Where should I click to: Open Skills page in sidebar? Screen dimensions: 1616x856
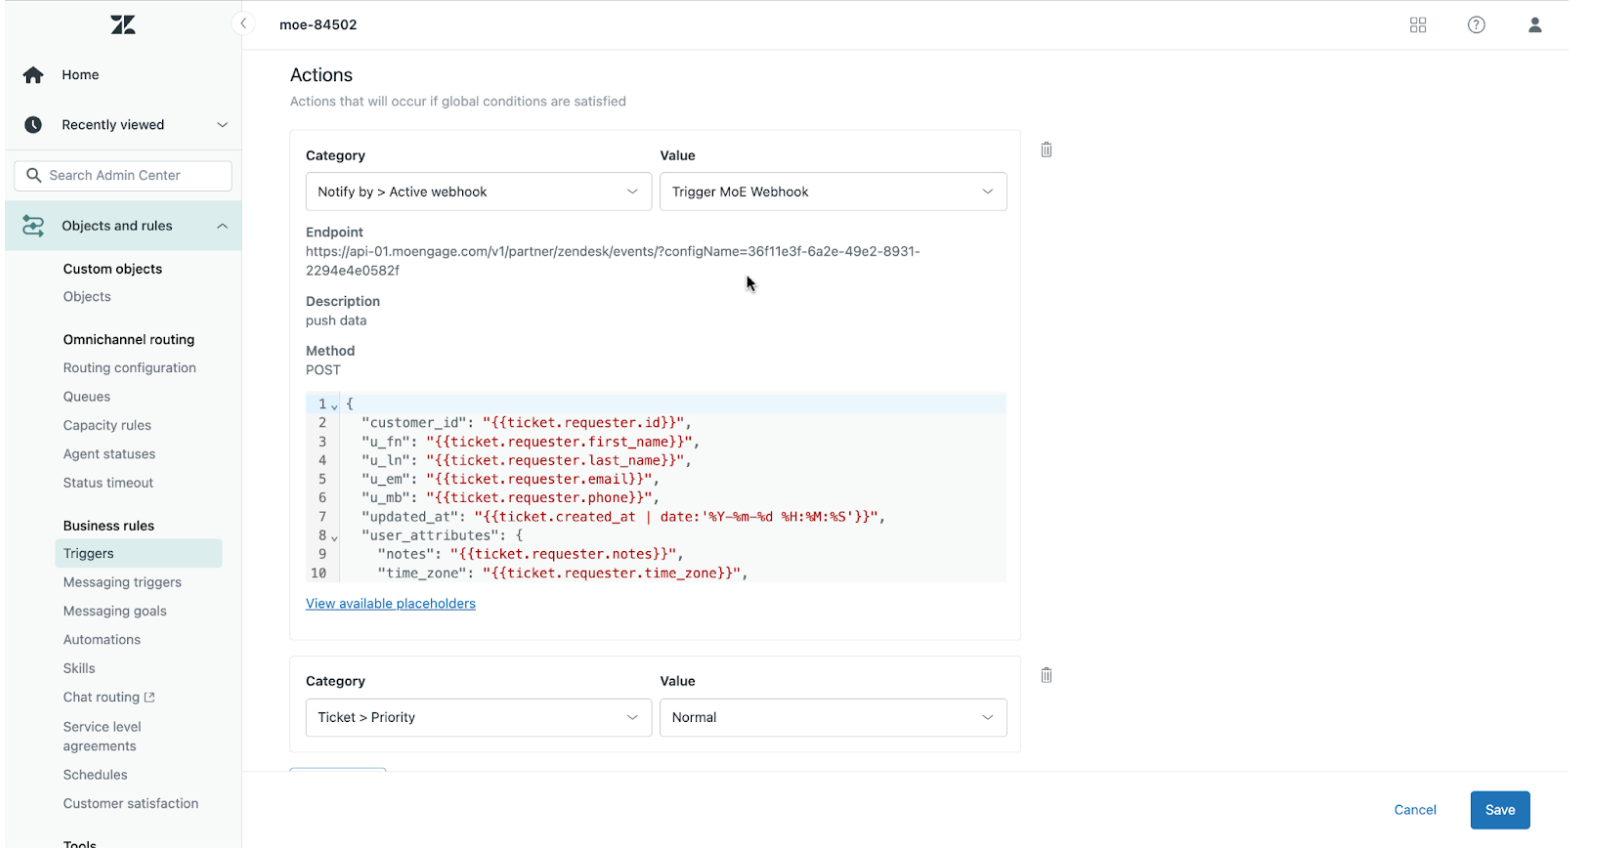[x=79, y=669]
